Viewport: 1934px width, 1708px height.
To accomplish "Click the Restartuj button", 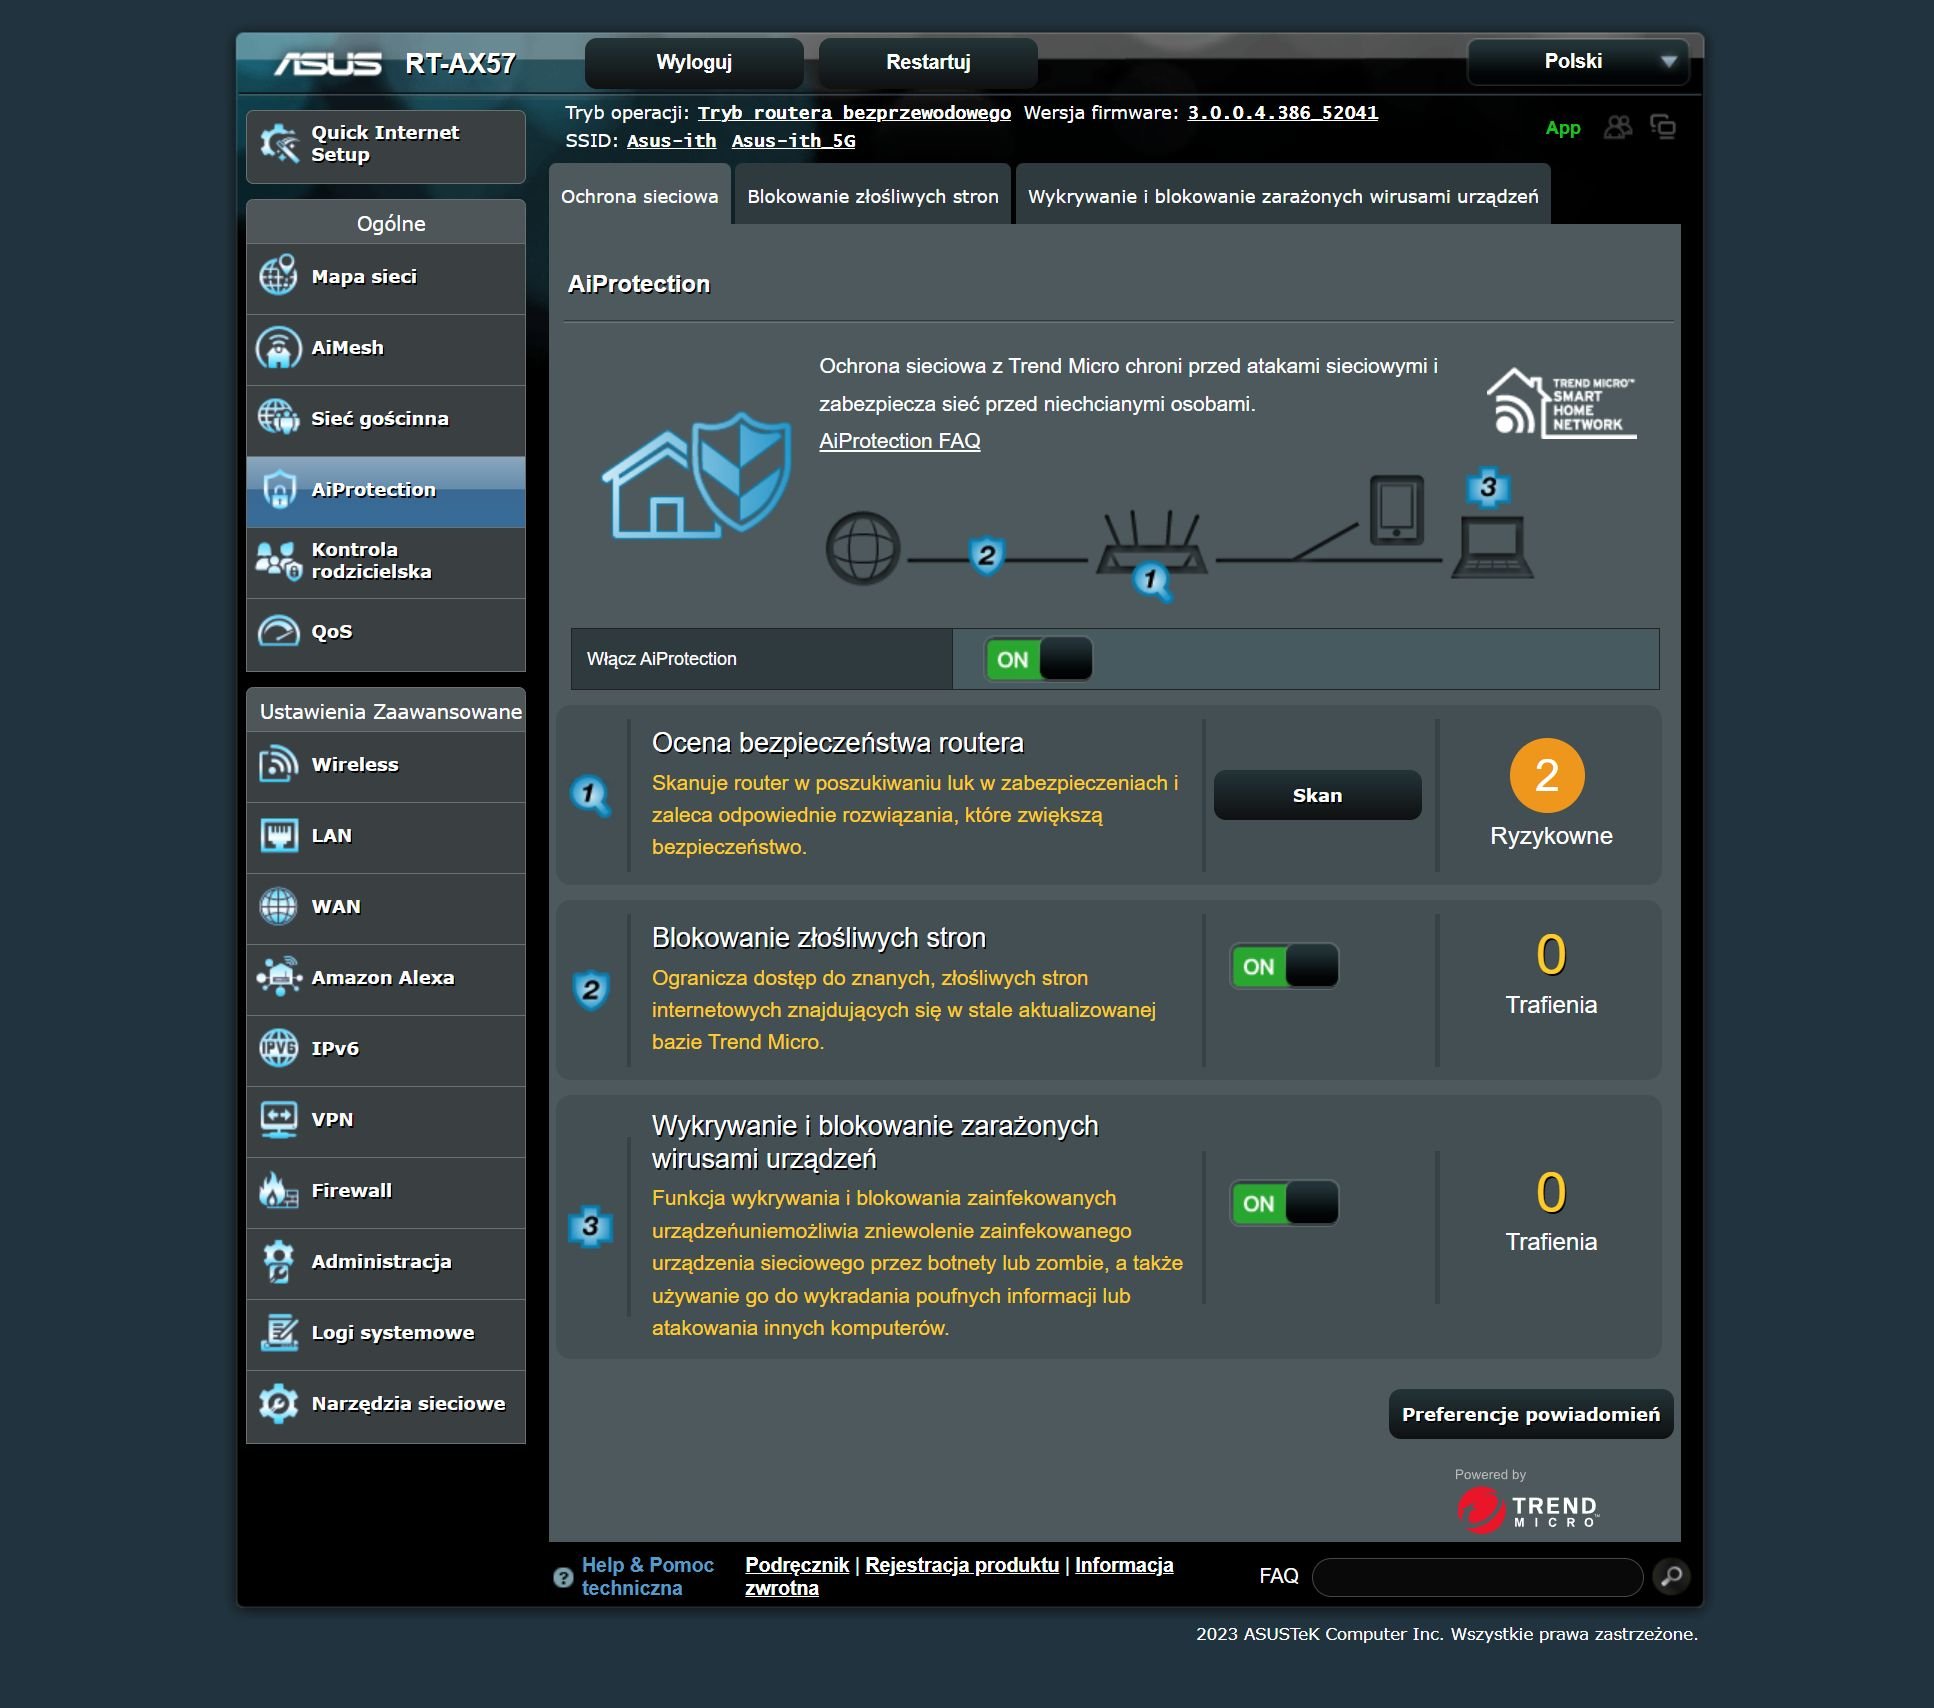I will tap(928, 62).
